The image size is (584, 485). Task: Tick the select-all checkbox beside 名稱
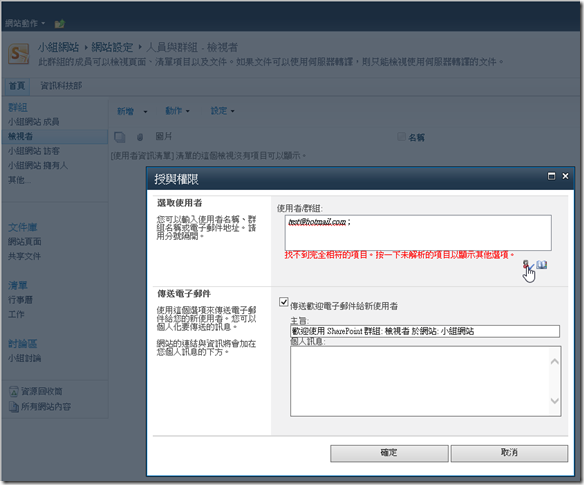pos(402,137)
